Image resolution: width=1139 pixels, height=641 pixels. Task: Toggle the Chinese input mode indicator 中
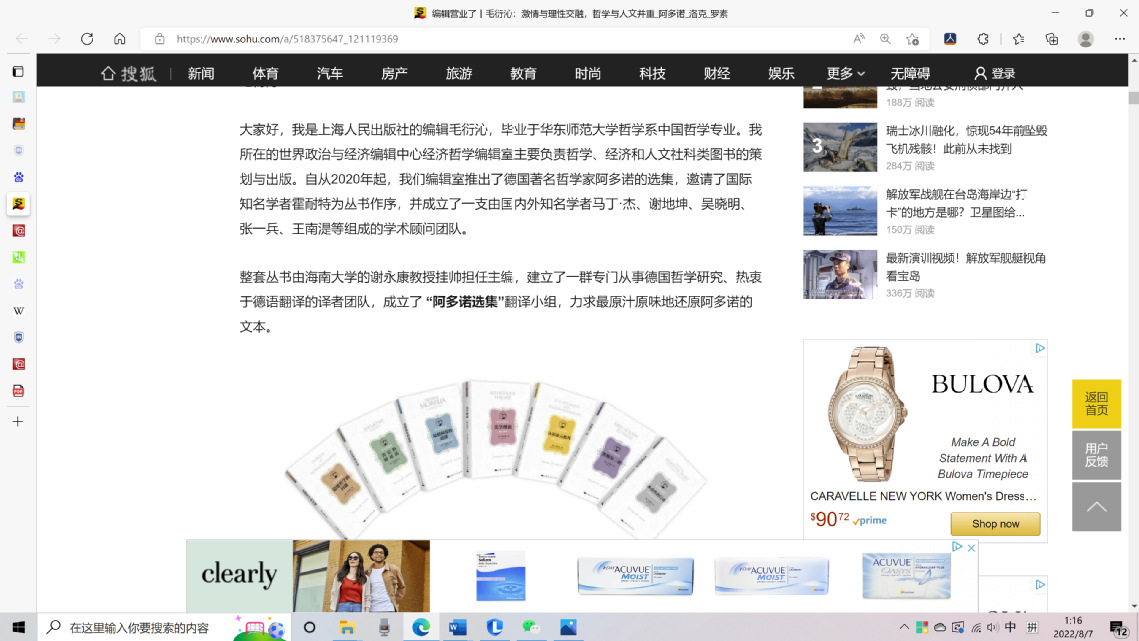1010,627
